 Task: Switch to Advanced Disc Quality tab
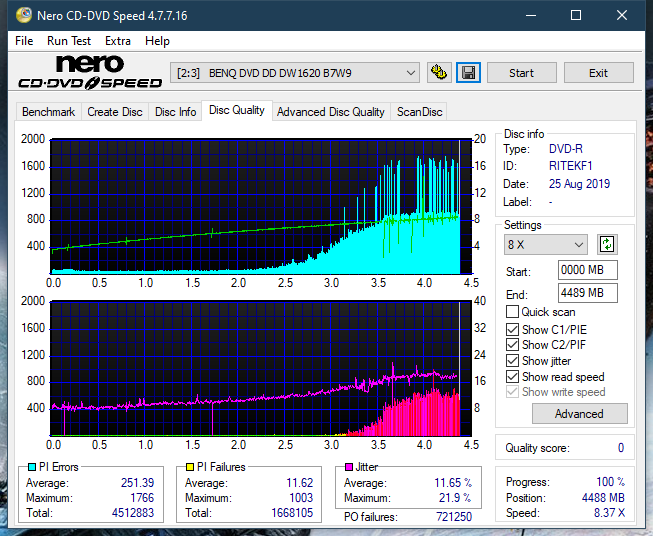coord(331,112)
